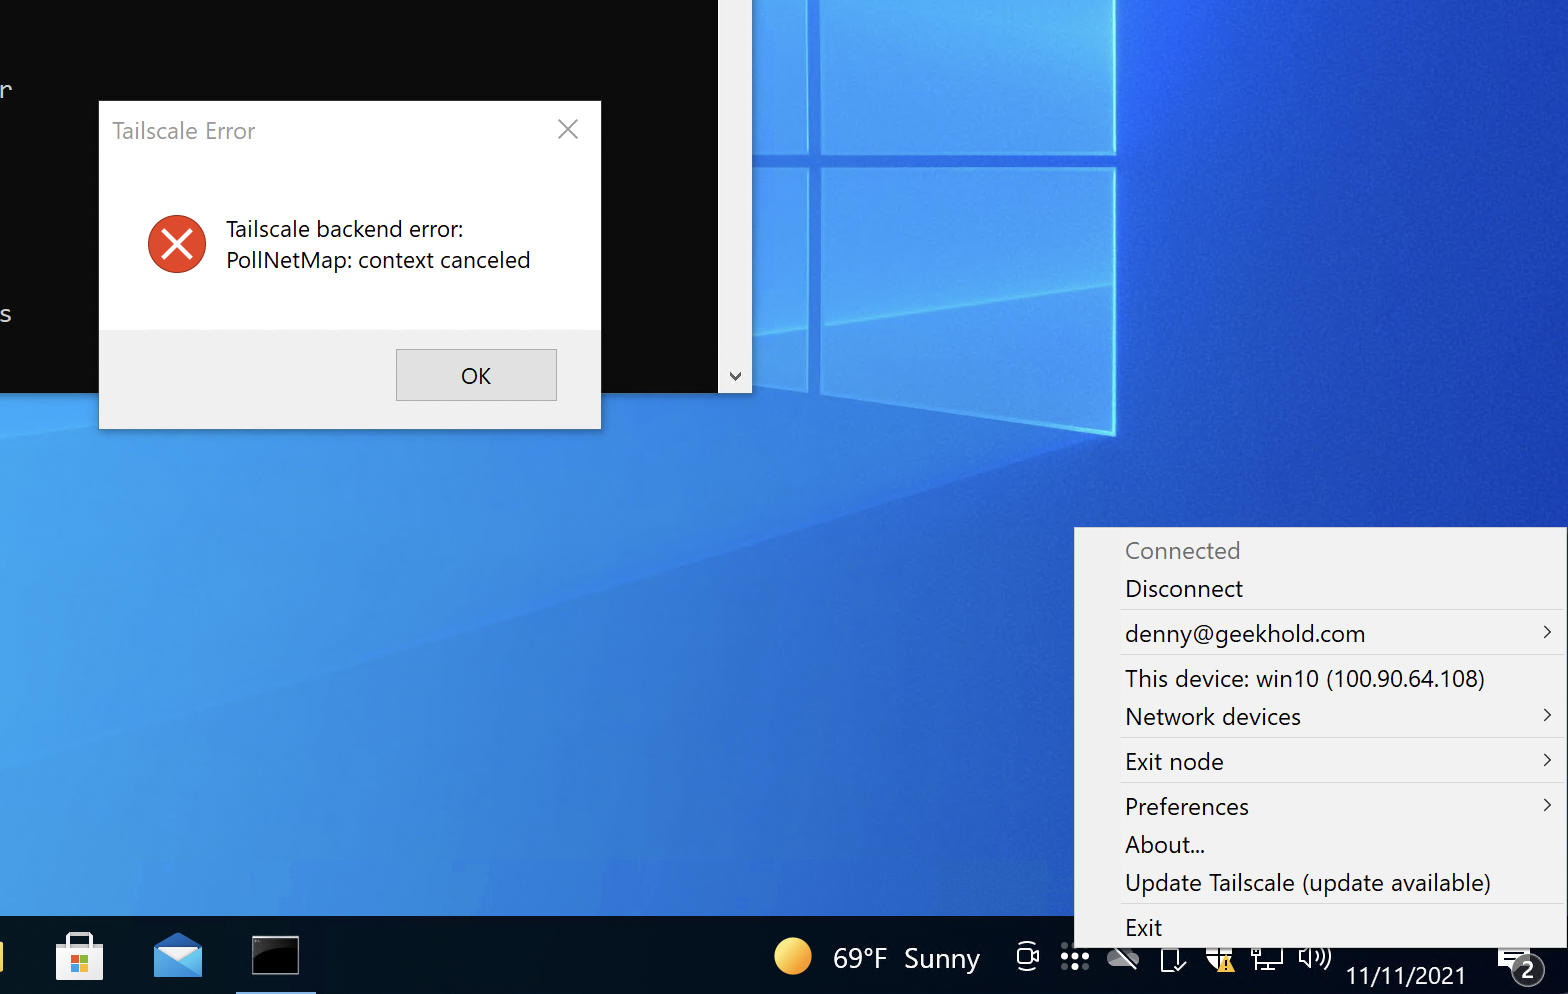Screen dimensions: 1568x994
Task: Click the OneDrive cloud tray icon
Action: (x=1123, y=959)
